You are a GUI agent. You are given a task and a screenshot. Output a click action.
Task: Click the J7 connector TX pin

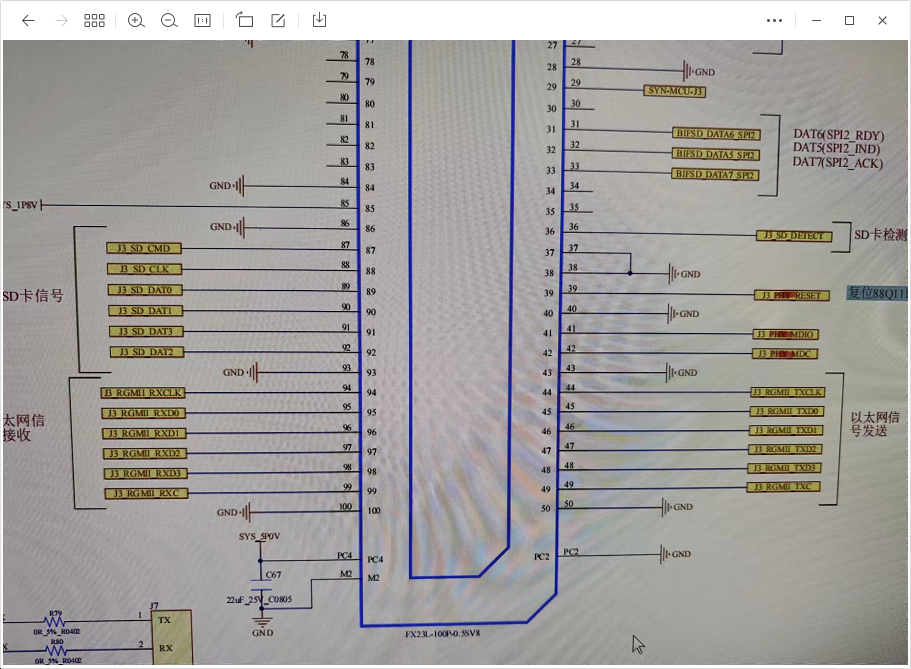[x=165, y=620]
